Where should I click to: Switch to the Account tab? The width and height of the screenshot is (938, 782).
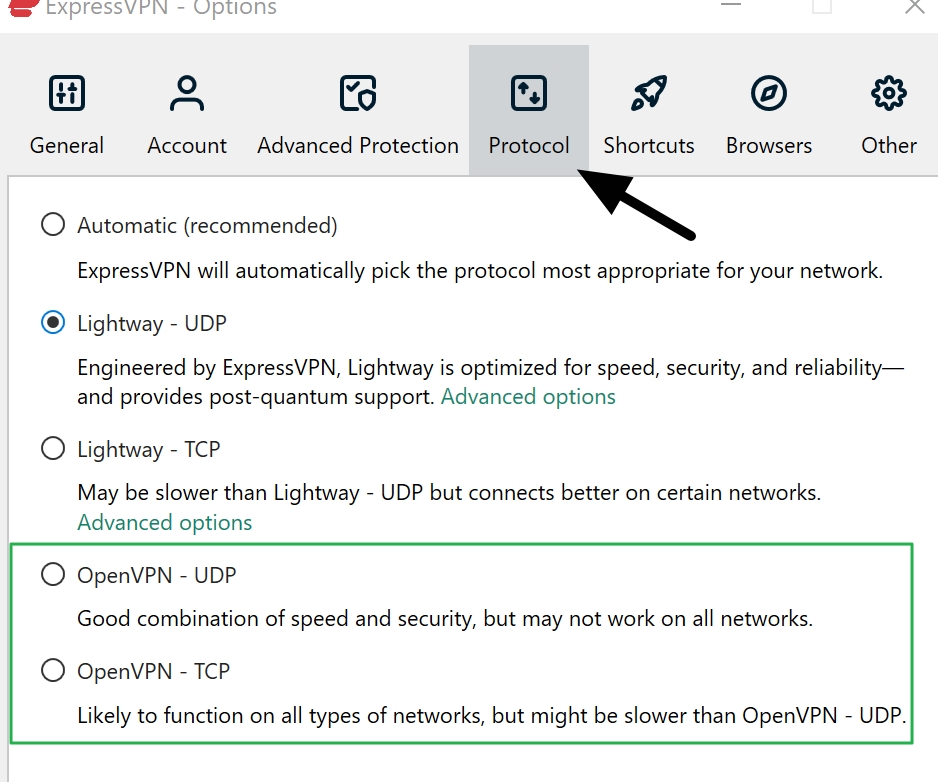[186, 145]
